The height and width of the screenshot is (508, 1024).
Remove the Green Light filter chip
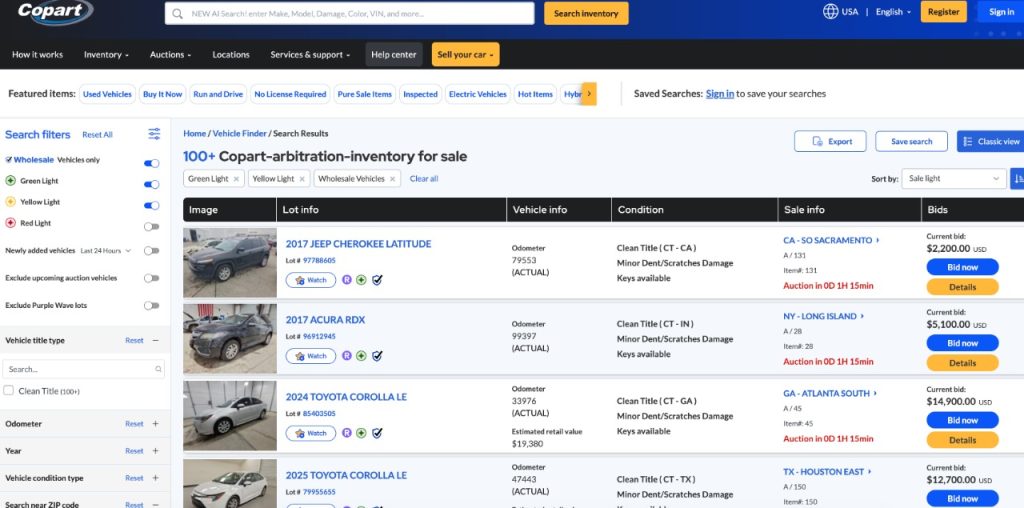pos(236,179)
